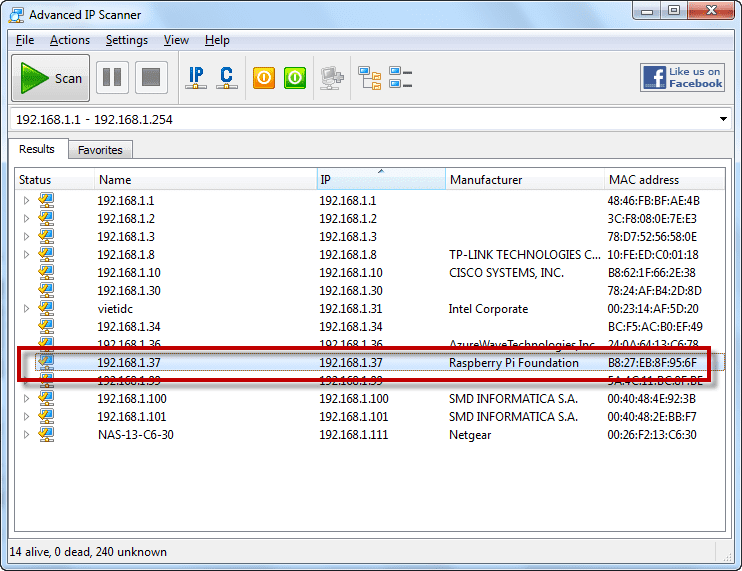Expand the vietidc device entry
742x571 pixels.
pos(27,309)
